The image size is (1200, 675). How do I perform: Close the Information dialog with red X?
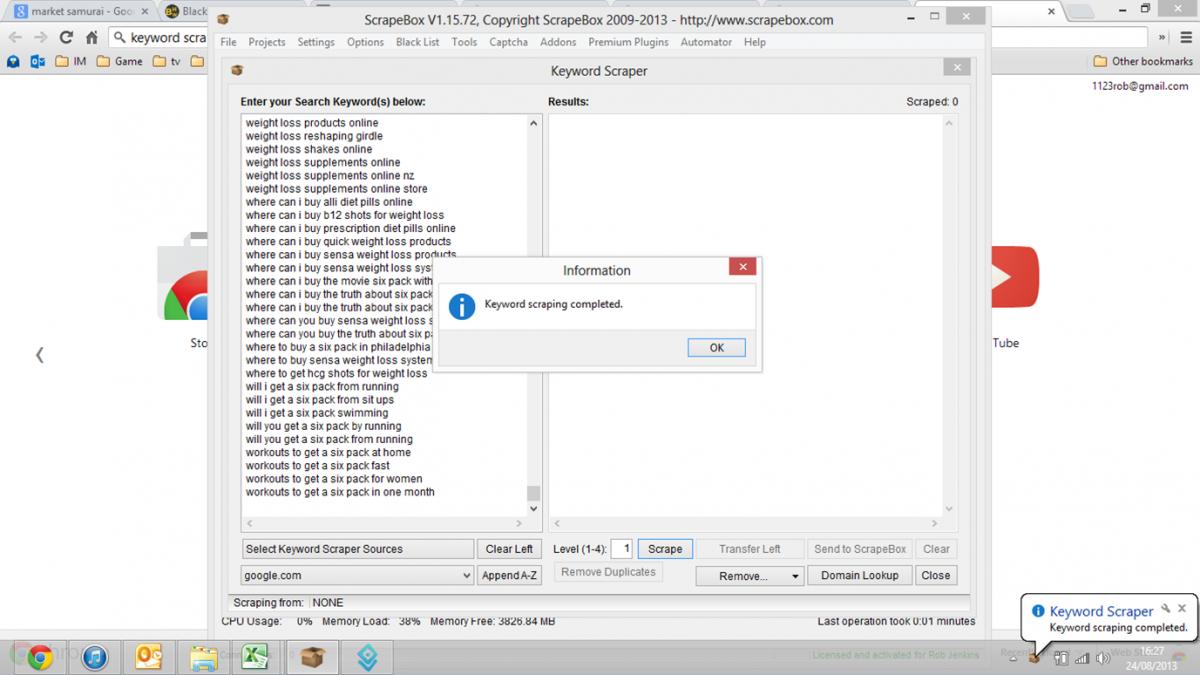pyautogui.click(x=742, y=267)
